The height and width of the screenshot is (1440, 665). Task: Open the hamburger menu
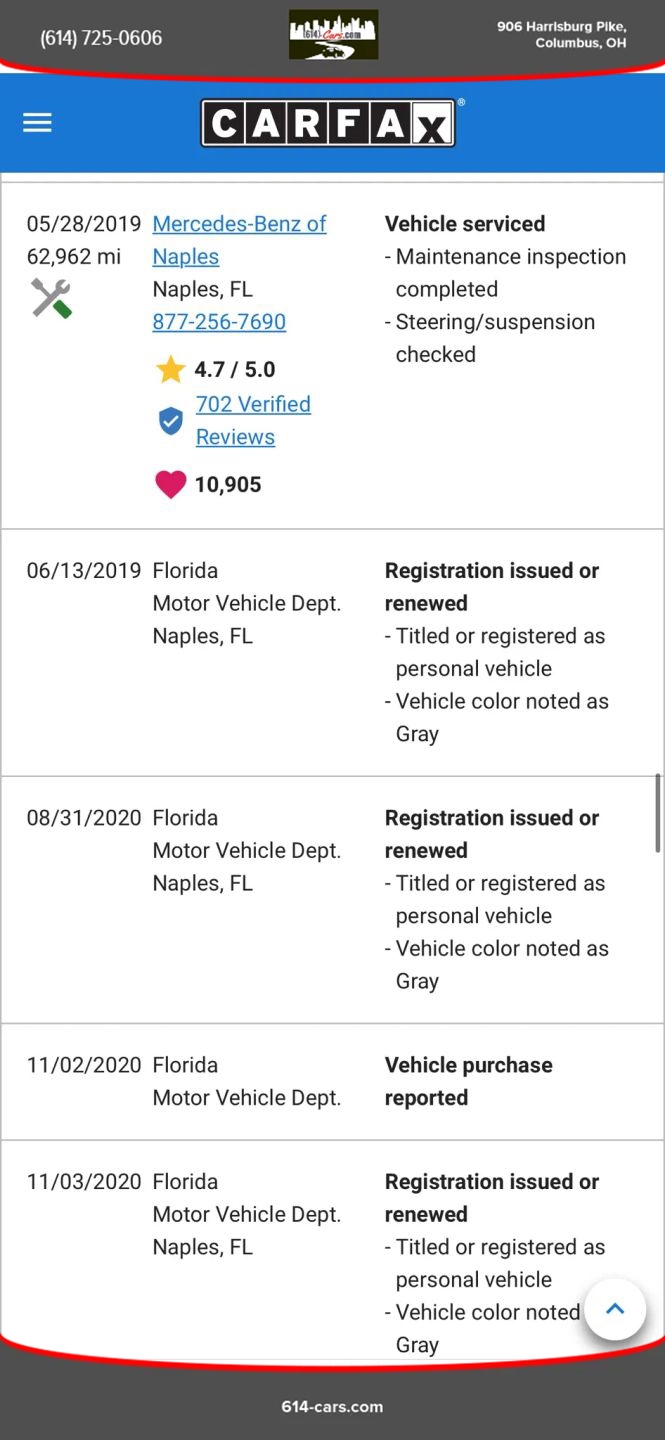[37, 123]
